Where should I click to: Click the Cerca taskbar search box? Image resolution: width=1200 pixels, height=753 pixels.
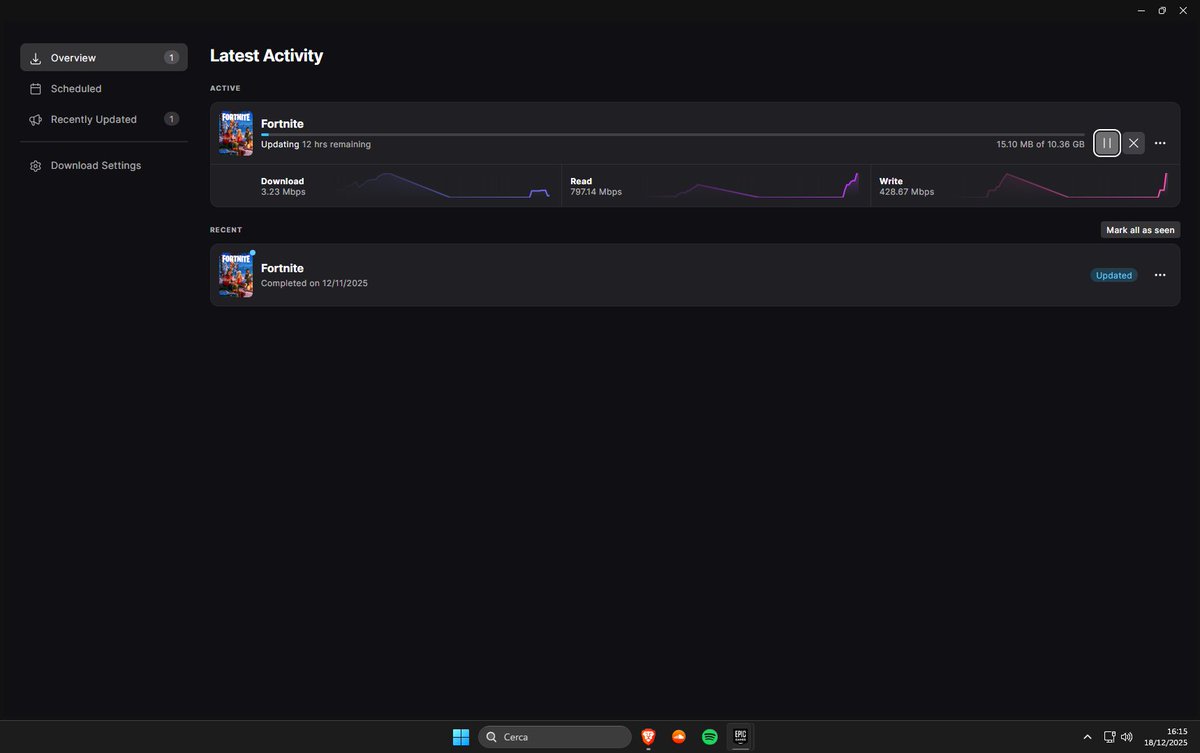click(x=555, y=737)
